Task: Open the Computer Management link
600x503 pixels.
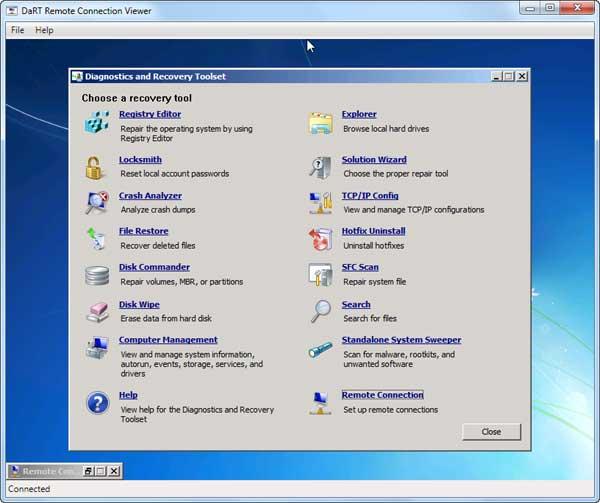Action: (168, 340)
